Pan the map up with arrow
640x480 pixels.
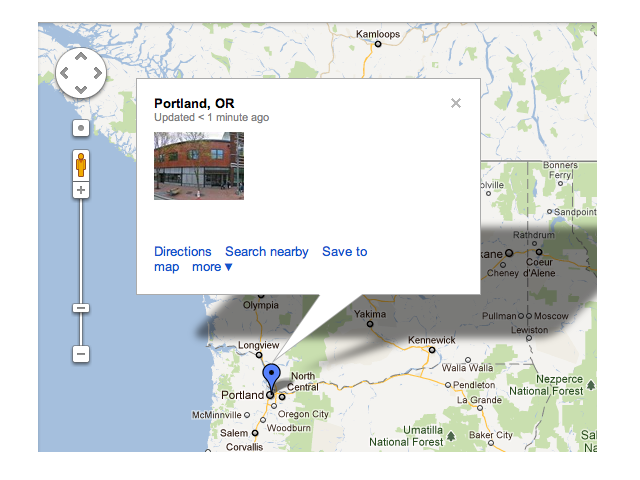pyautogui.click(x=81, y=58)
